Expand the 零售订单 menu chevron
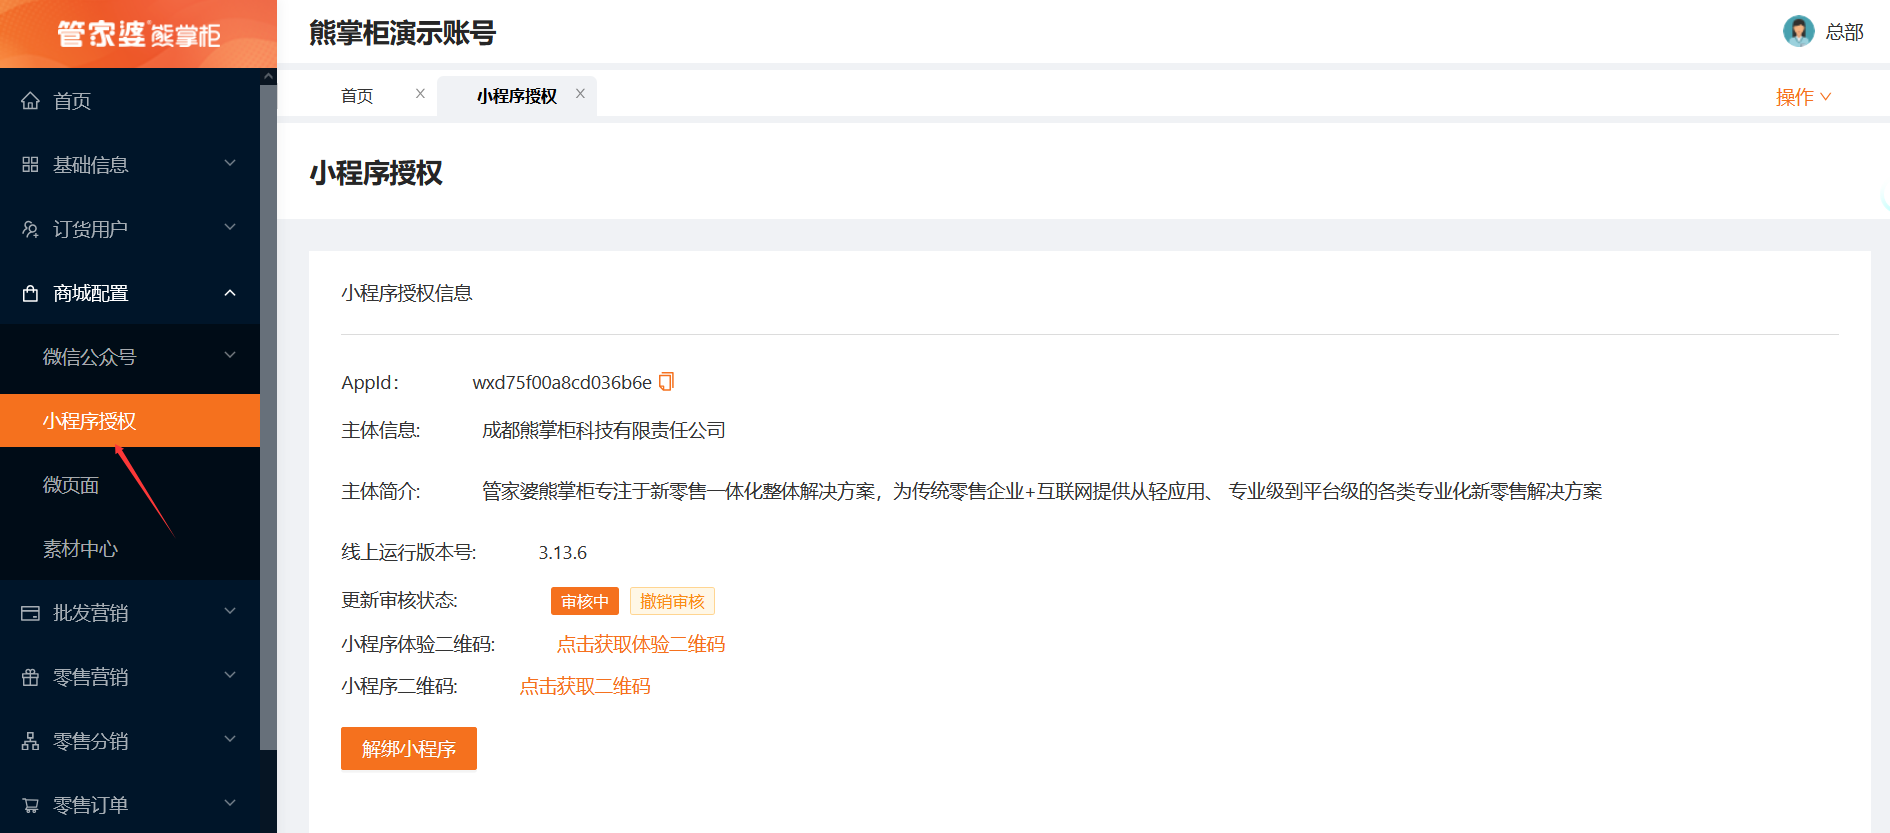This screenshot has height=833, width=1890. tap(230, 803)
